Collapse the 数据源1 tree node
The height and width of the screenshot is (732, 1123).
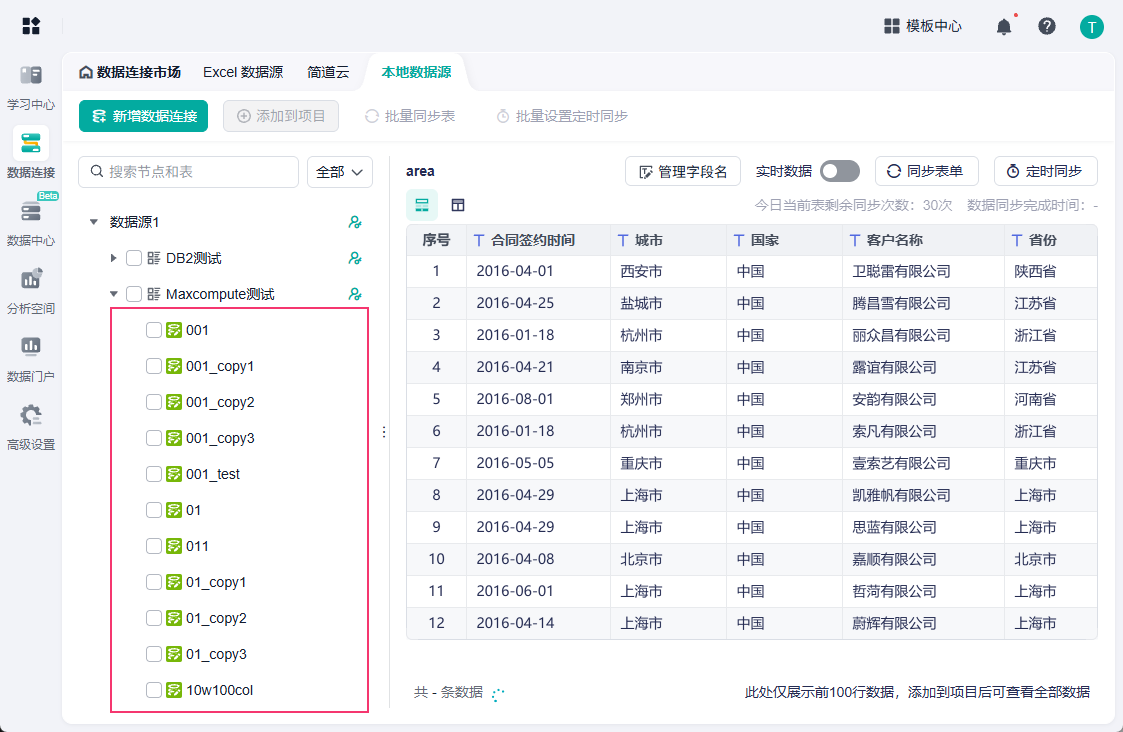point(94,222)
